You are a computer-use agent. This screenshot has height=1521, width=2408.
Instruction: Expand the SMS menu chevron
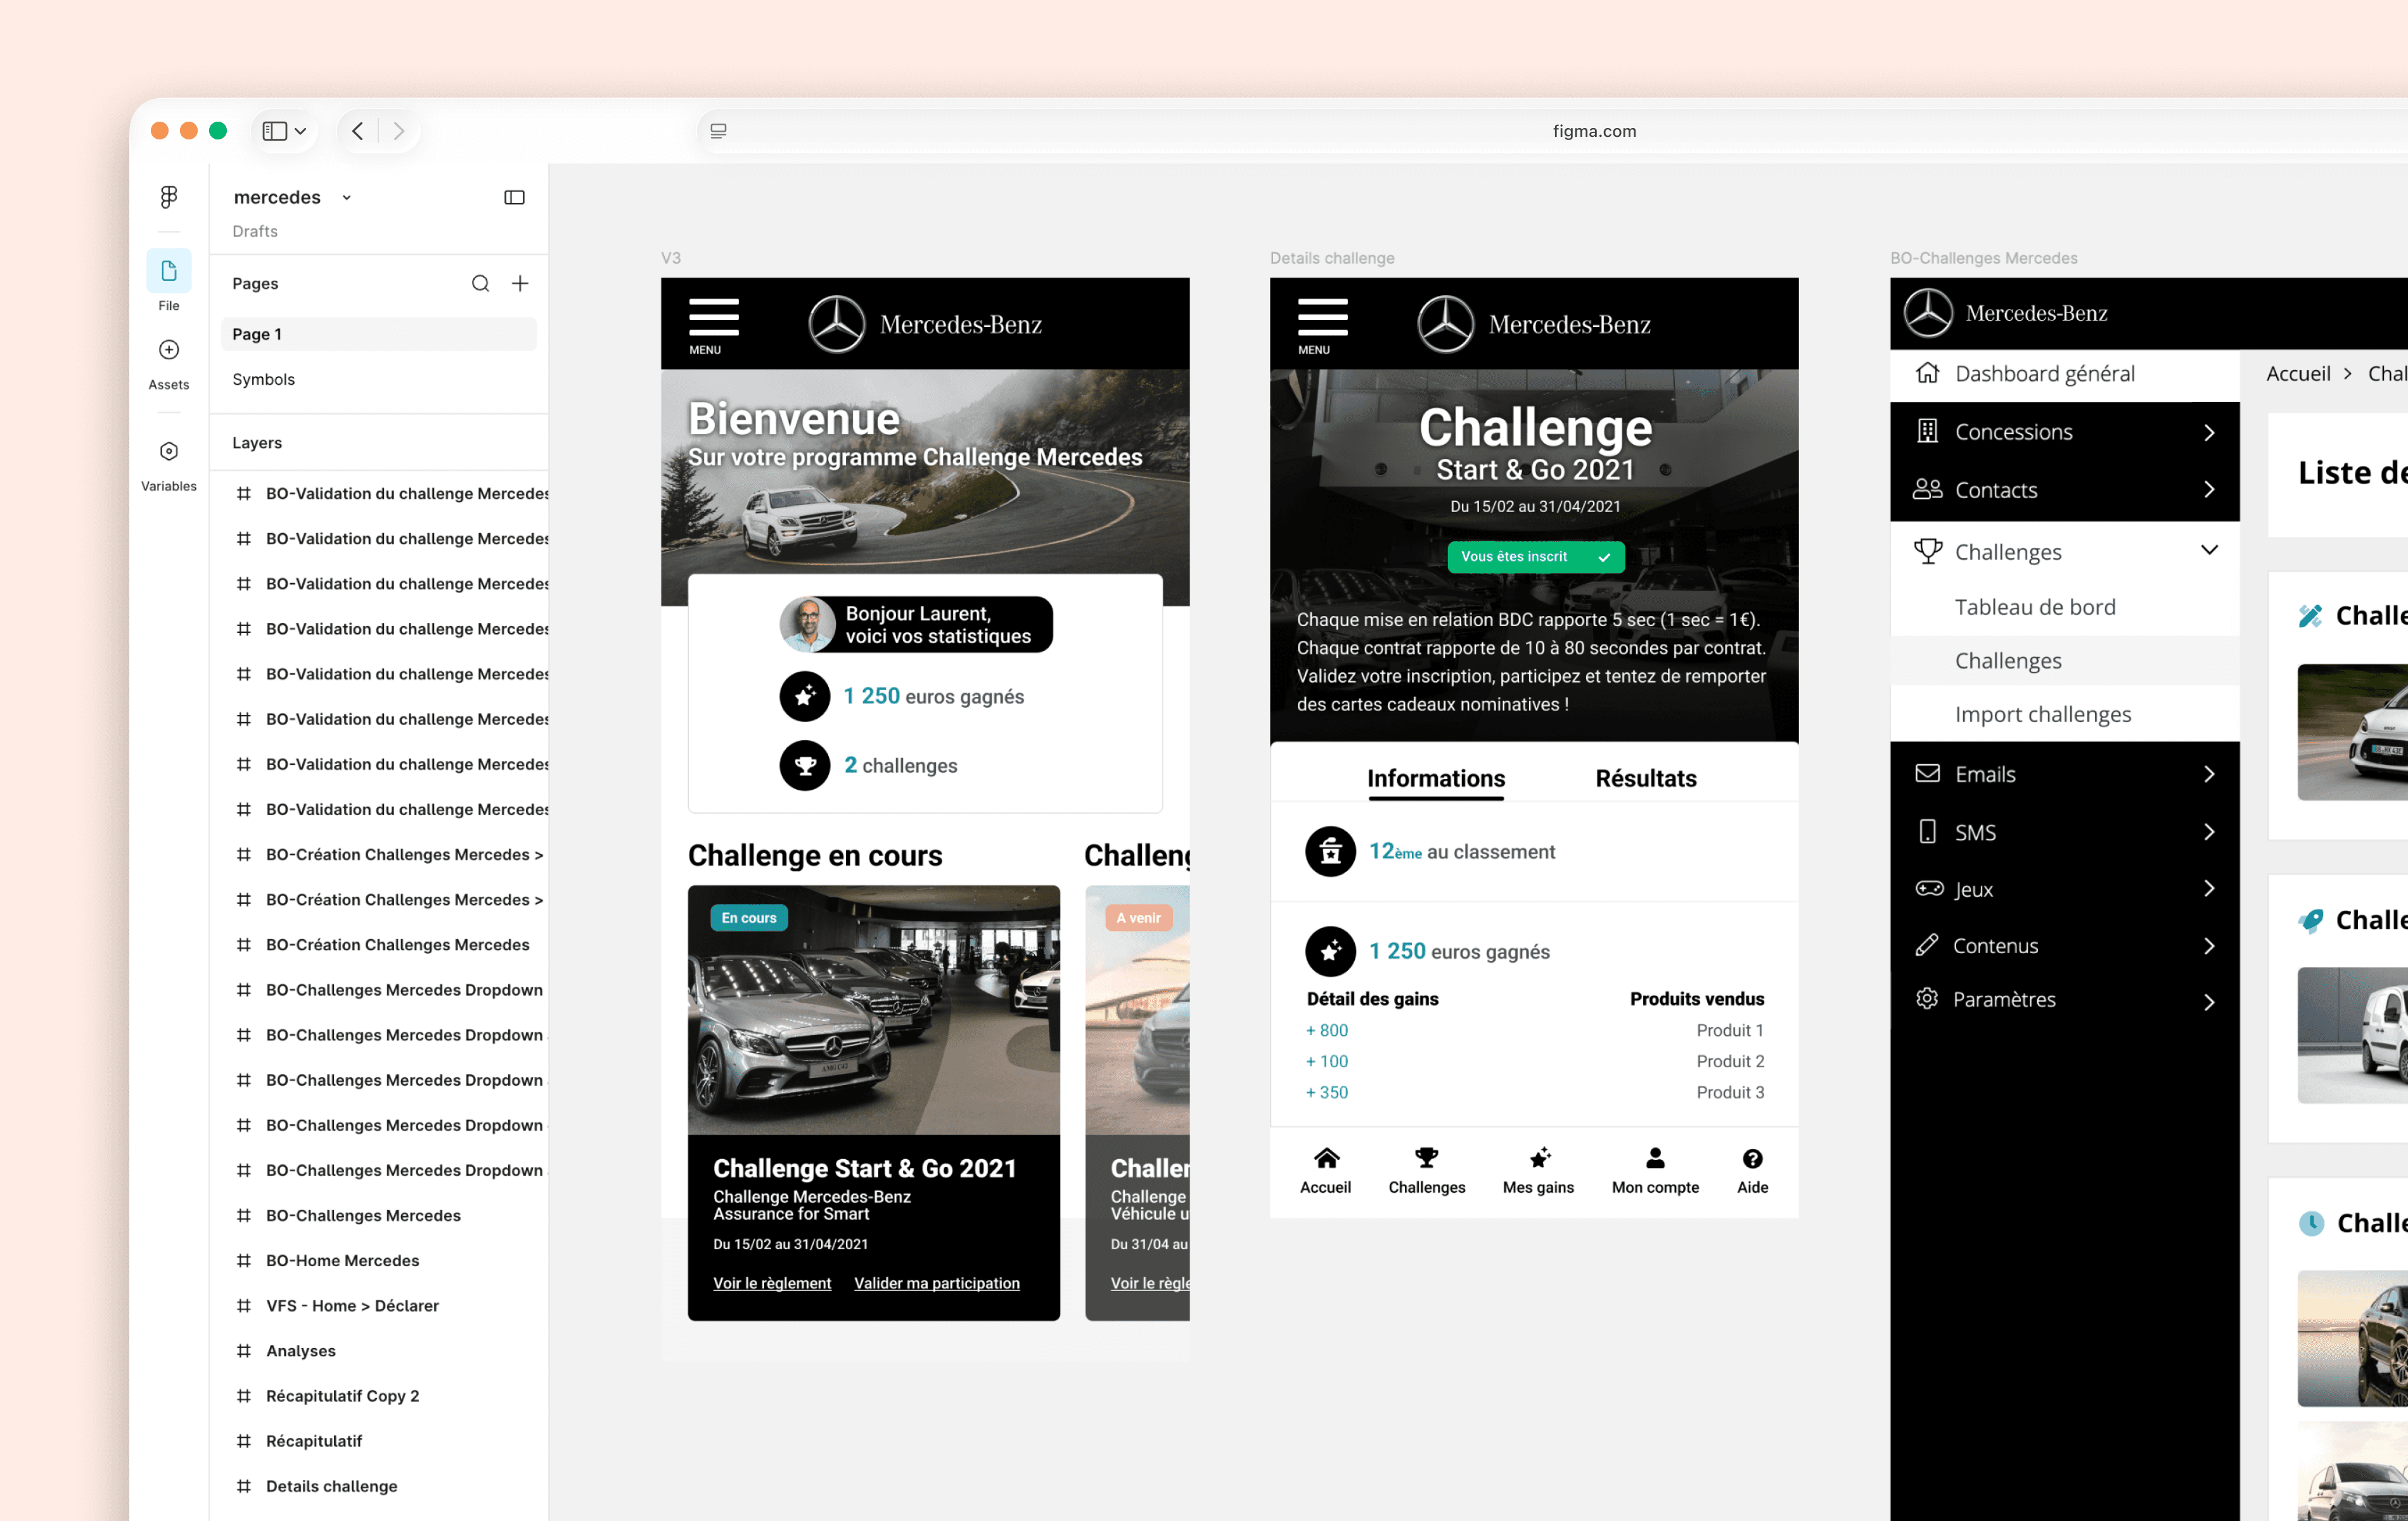(2210, 832)
